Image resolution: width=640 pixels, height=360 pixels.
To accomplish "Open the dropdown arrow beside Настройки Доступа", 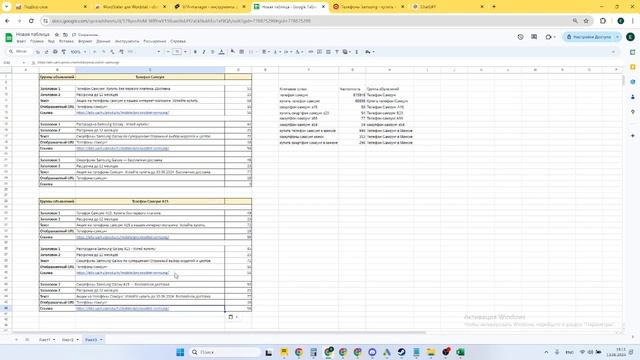I will click(618, 37).
